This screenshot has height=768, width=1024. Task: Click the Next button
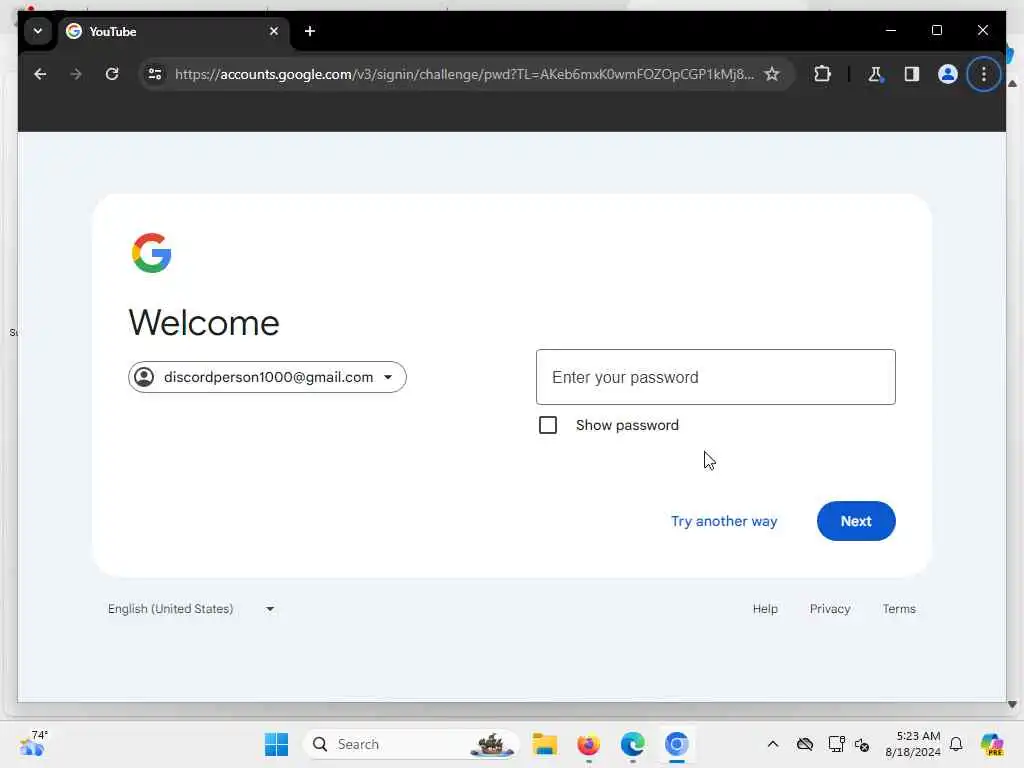(856, 521)
